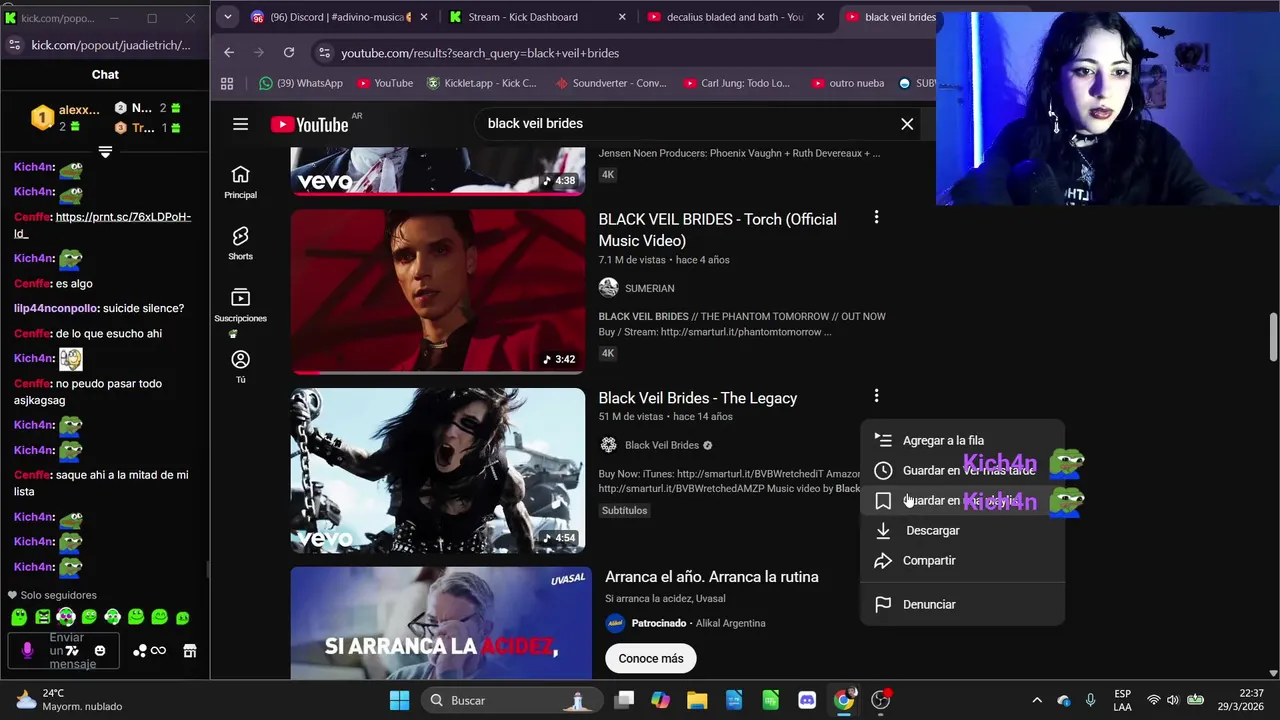Open Black Veil Brides - The Legacy title
This screenshot has height=720, width=1280.
tap(698, 398)
